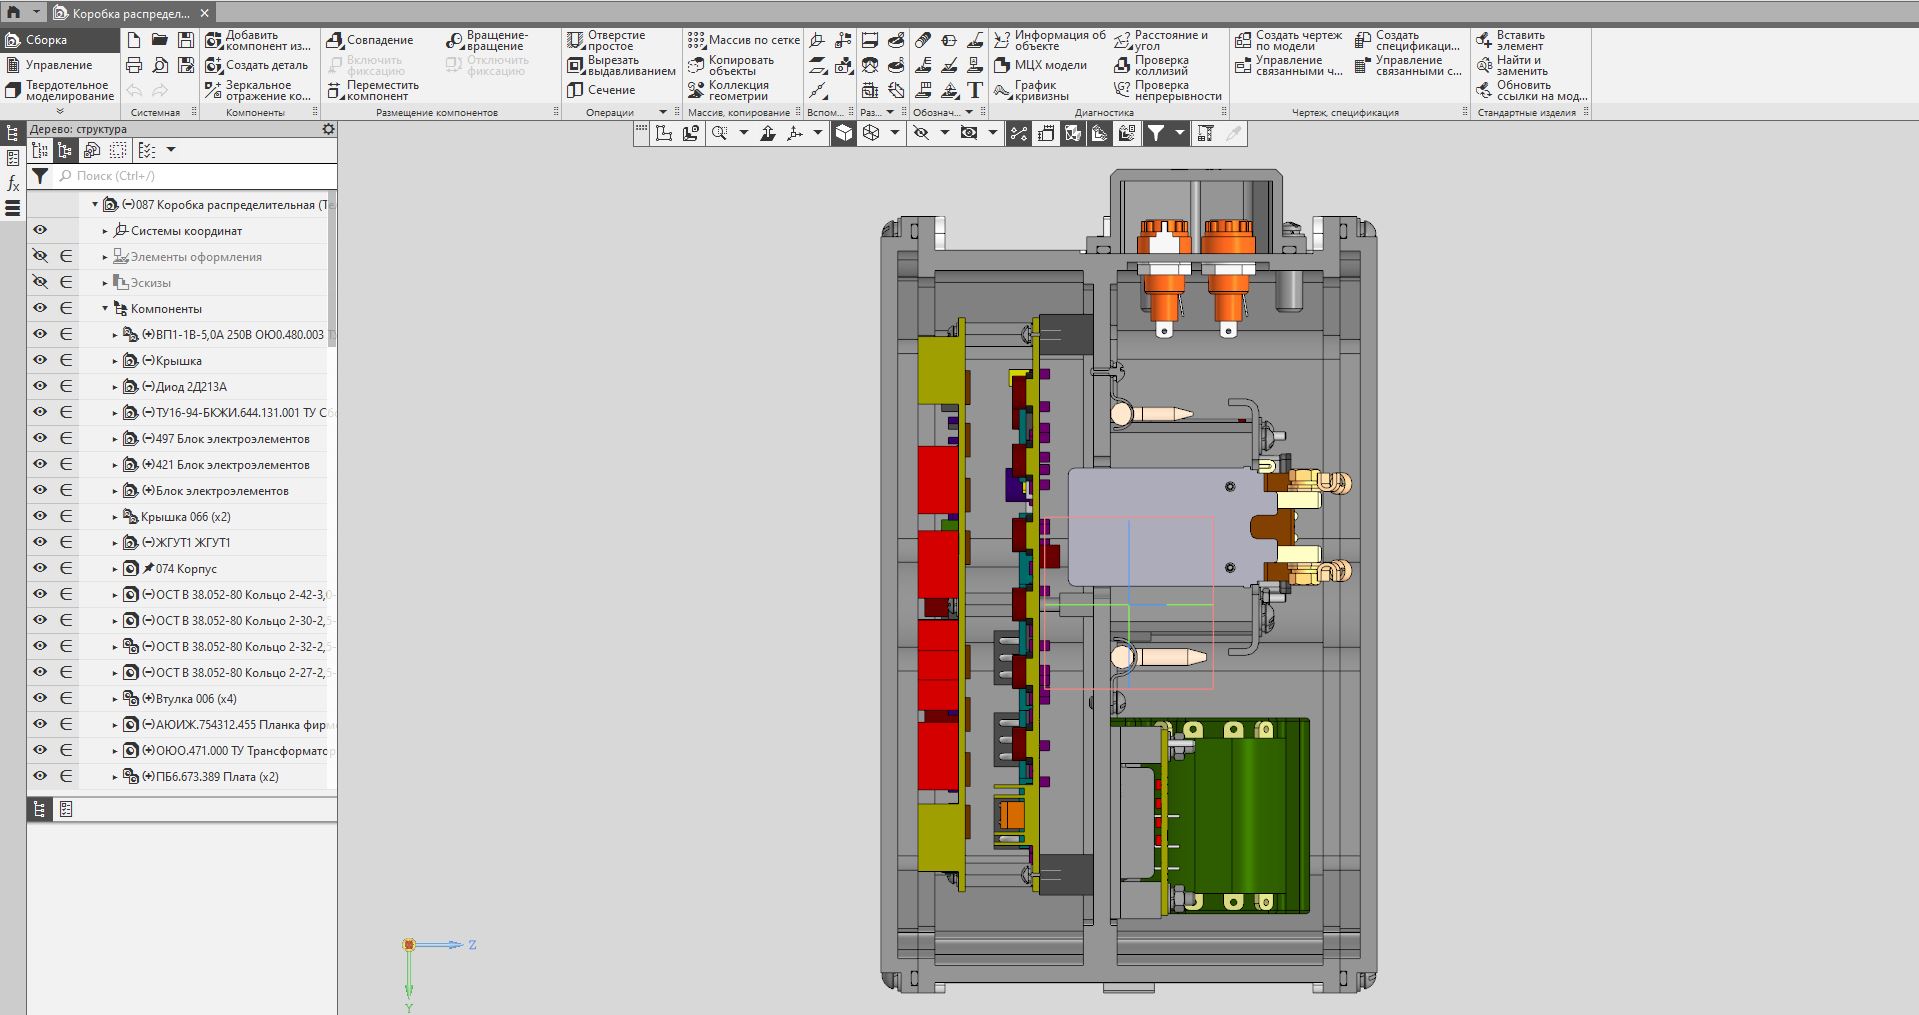Select the Совпадение mate constraint tool
This screenshot has width=1919, height=1015.
[336, 40]
